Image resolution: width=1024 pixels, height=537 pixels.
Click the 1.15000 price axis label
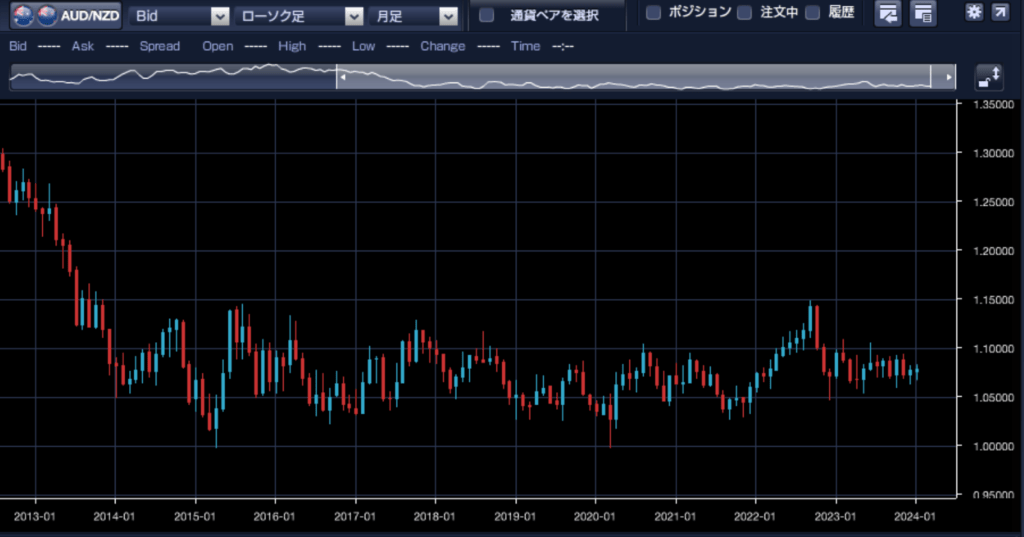[993, 299]
